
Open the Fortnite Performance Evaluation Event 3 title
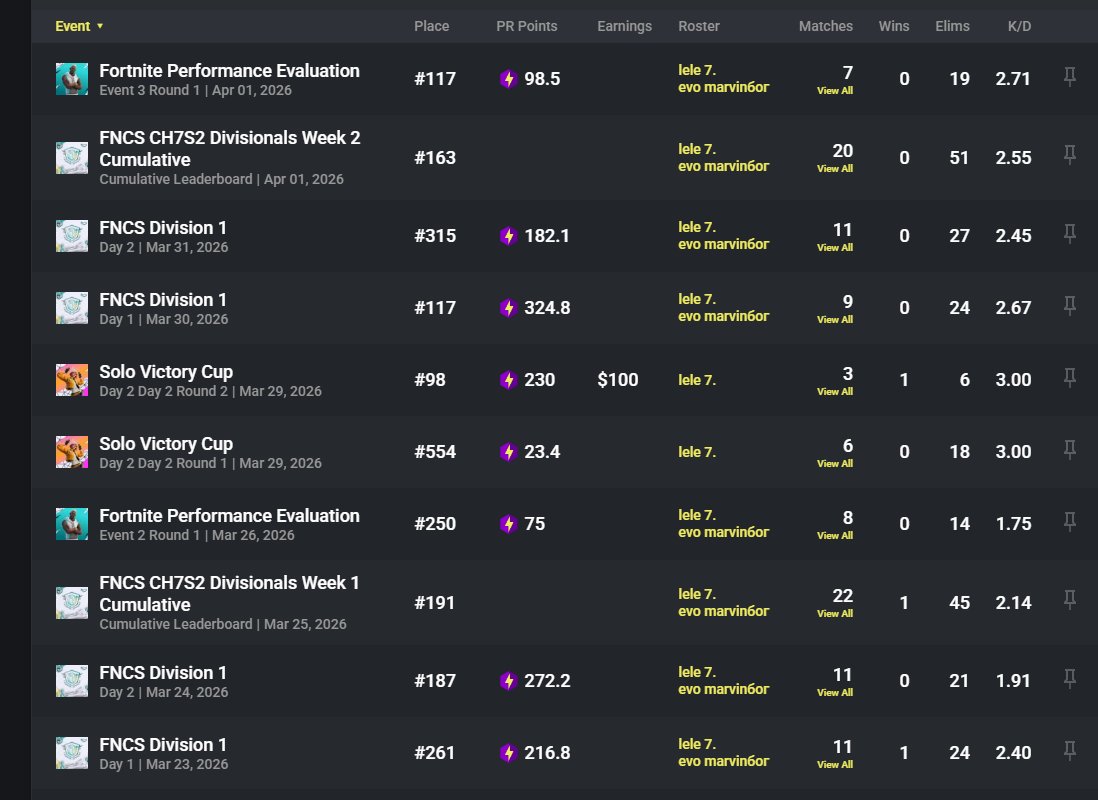pos(229,71)
